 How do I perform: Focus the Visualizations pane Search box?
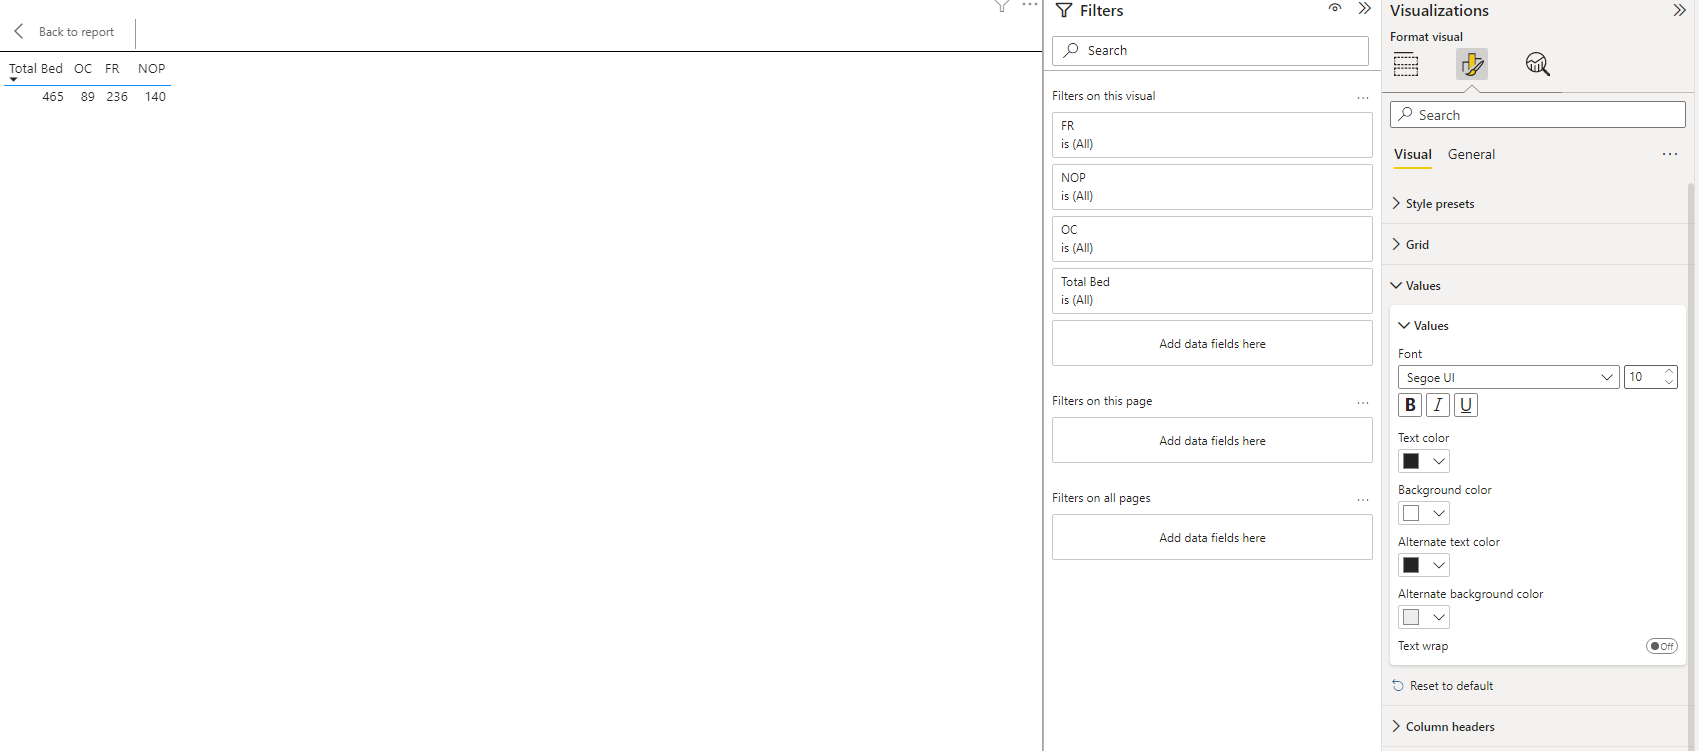(x=1537, y=115)
